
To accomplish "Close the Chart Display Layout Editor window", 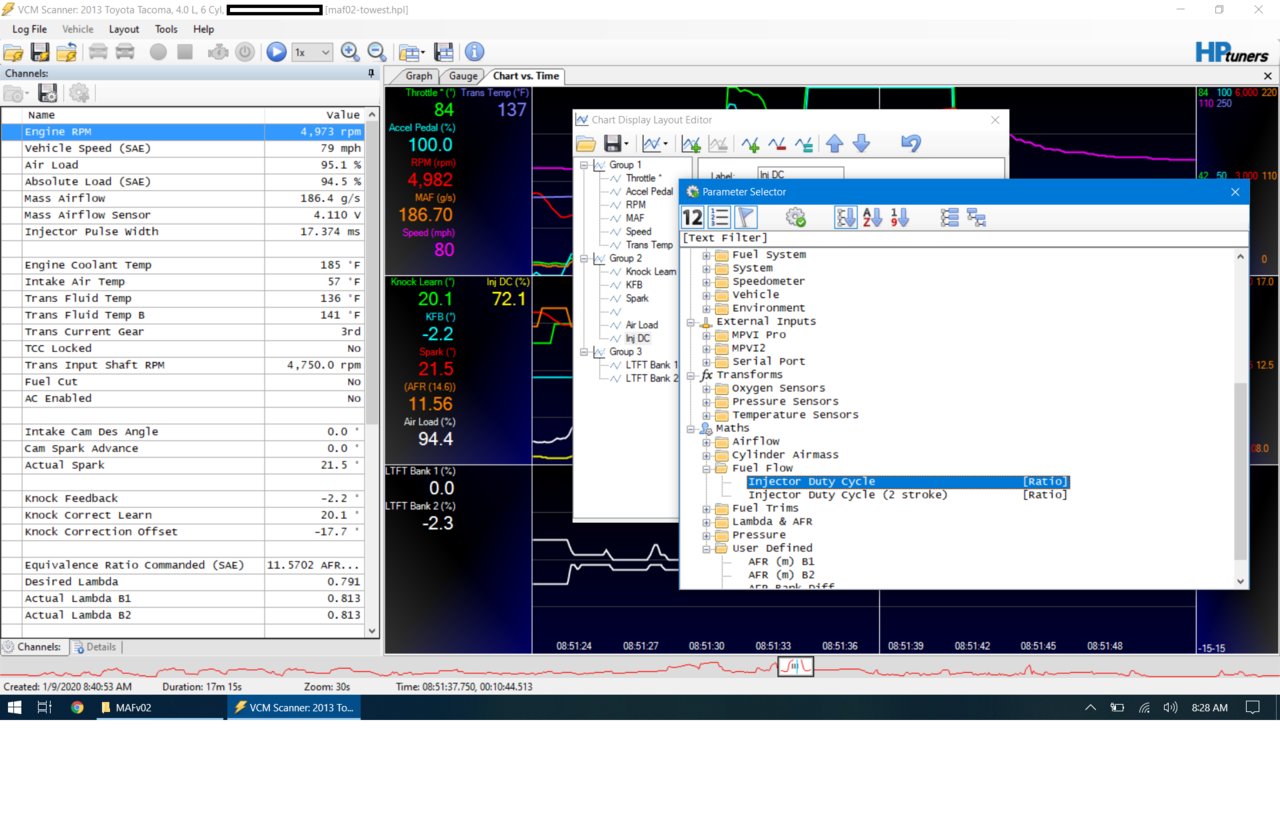I will (995, 120).
